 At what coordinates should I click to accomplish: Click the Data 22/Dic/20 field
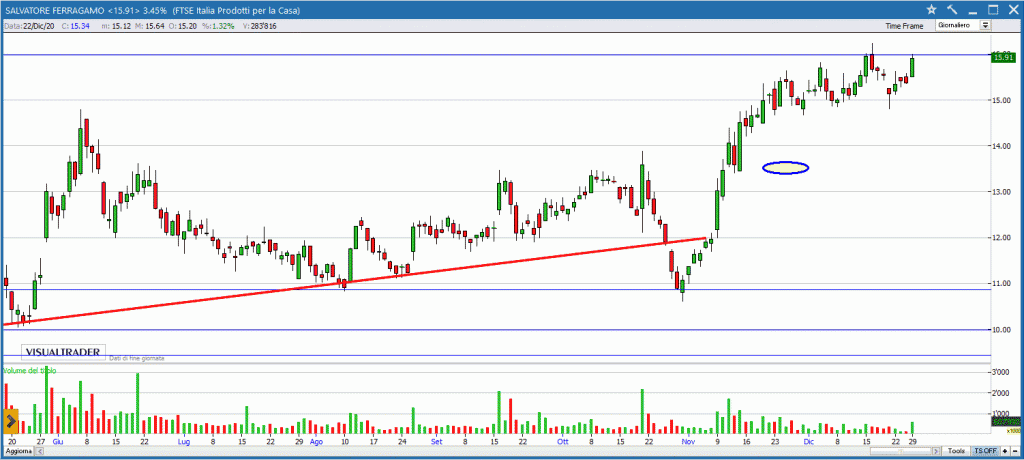click(x=29, y=25)
